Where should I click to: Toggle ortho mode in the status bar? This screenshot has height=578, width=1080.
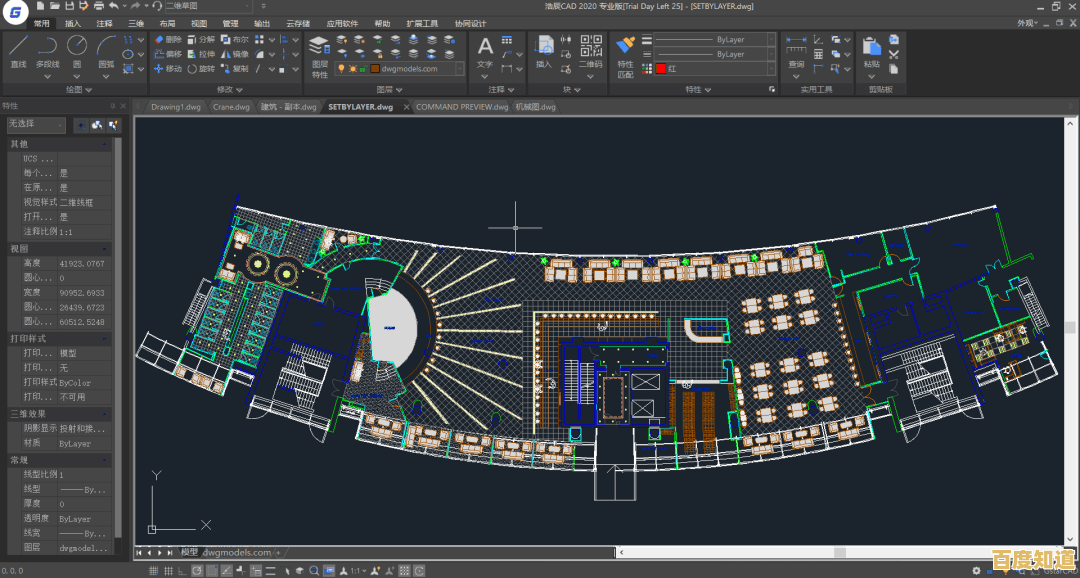pos(181,569)
